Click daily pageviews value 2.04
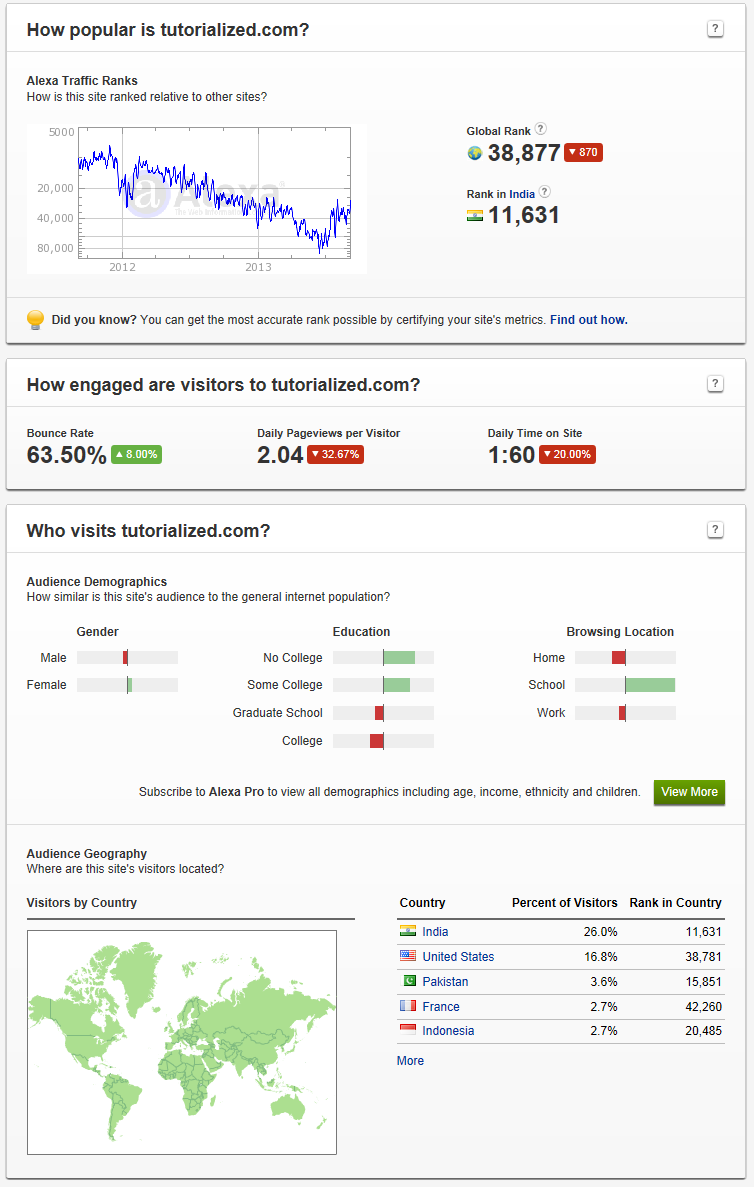This screenshot has width=754, height=1187. 280,455
